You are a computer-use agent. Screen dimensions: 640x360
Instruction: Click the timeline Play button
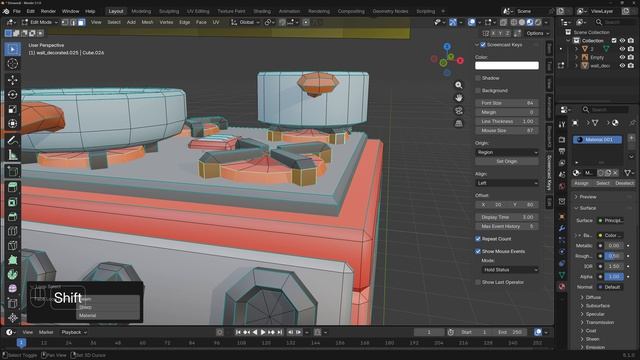(263, 332)
